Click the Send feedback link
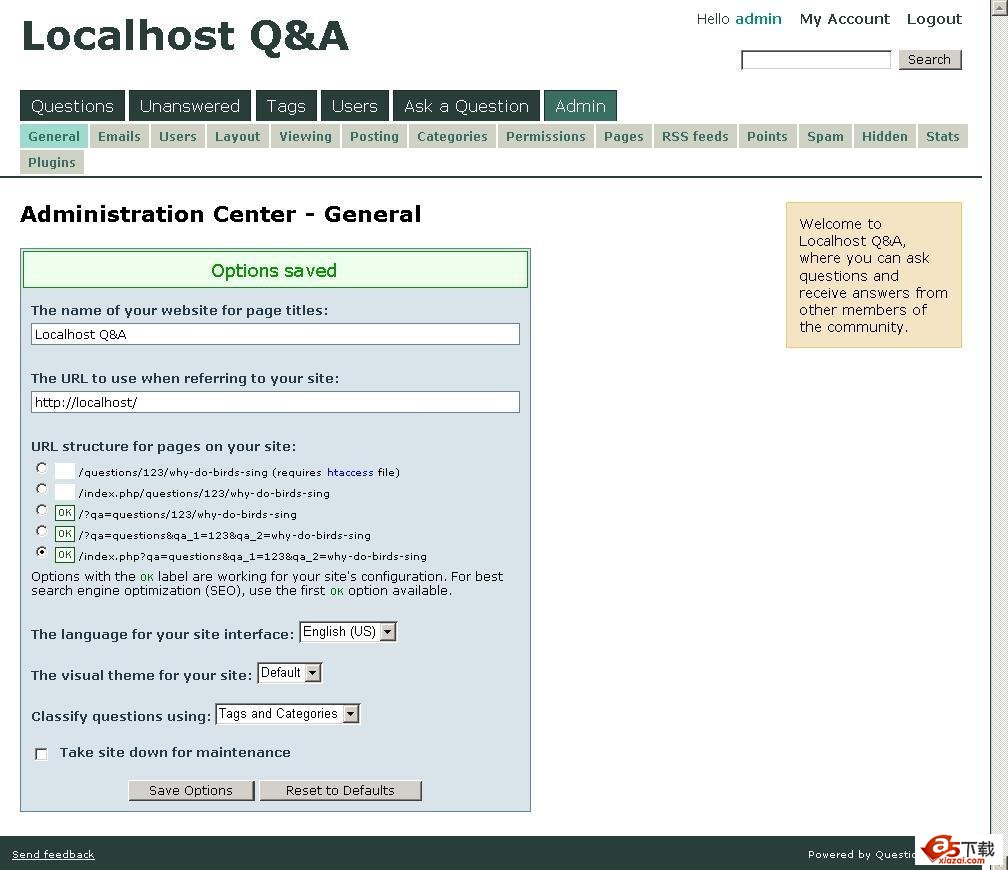 [53, 855]
